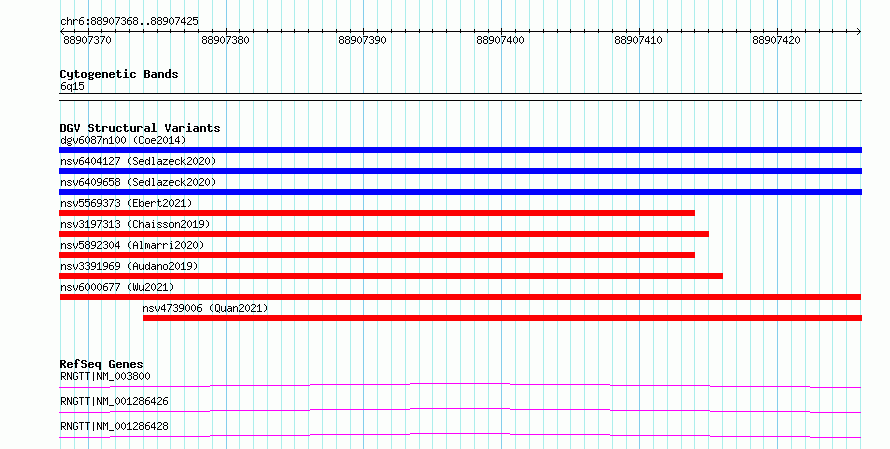Select the 6q15 cytogenetic band bar
Viewport: 890px width, 449px height.
tap(460, 97)
